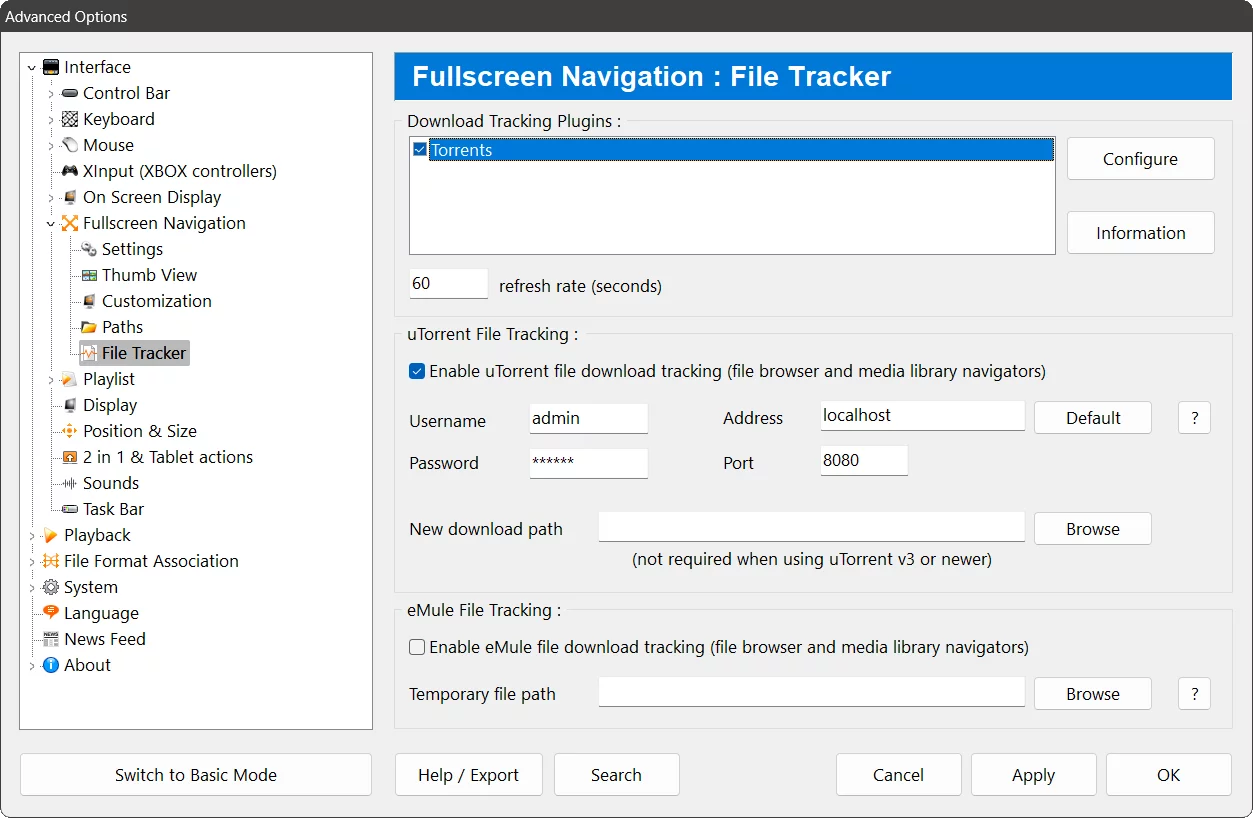Expand the Control Bar node arrow

point(51,94)
